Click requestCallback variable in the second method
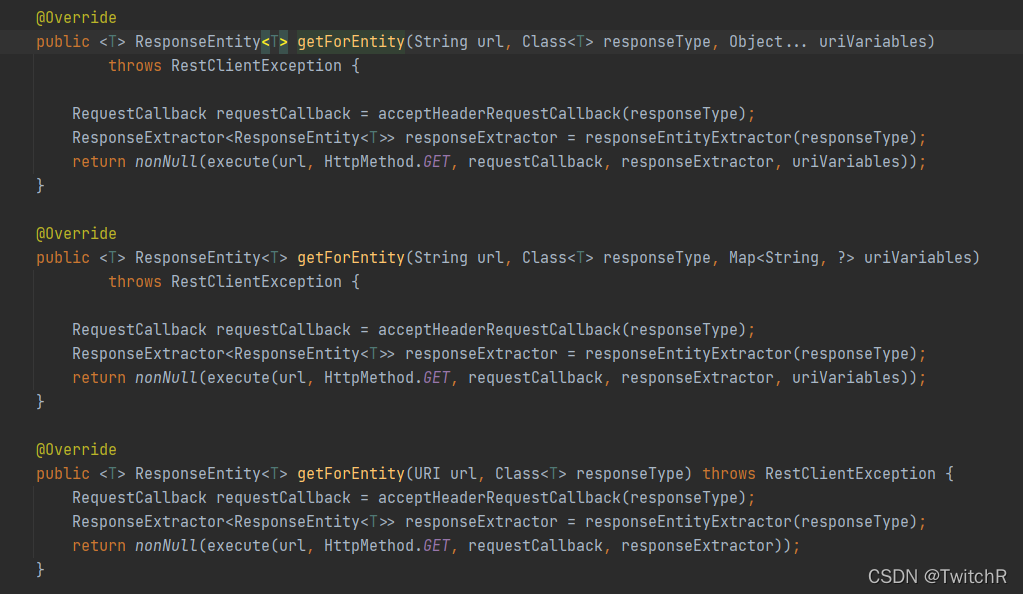This screenshot has height=594, width=1023. (x=283, y=329)
